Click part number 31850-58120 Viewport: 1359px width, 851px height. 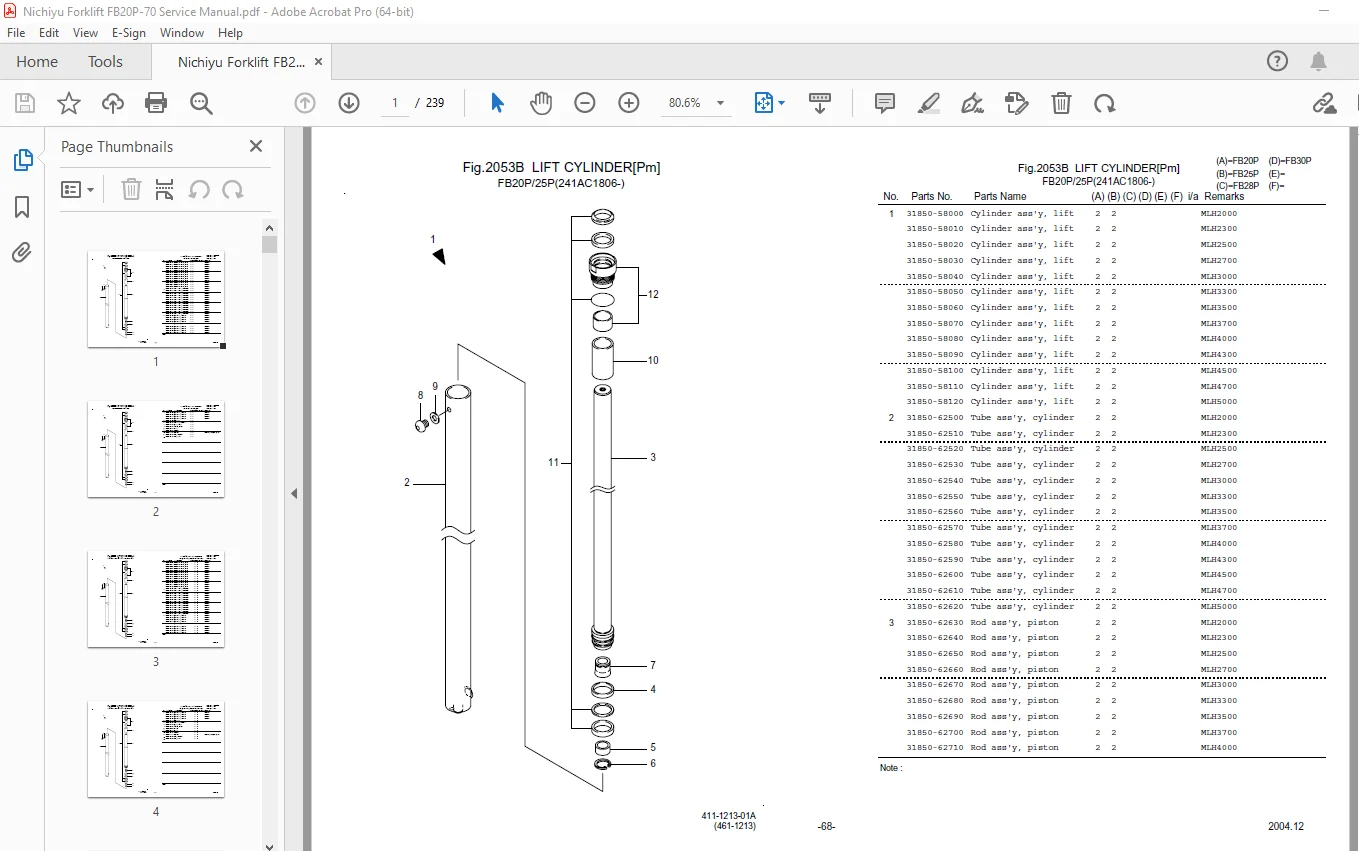935,402
